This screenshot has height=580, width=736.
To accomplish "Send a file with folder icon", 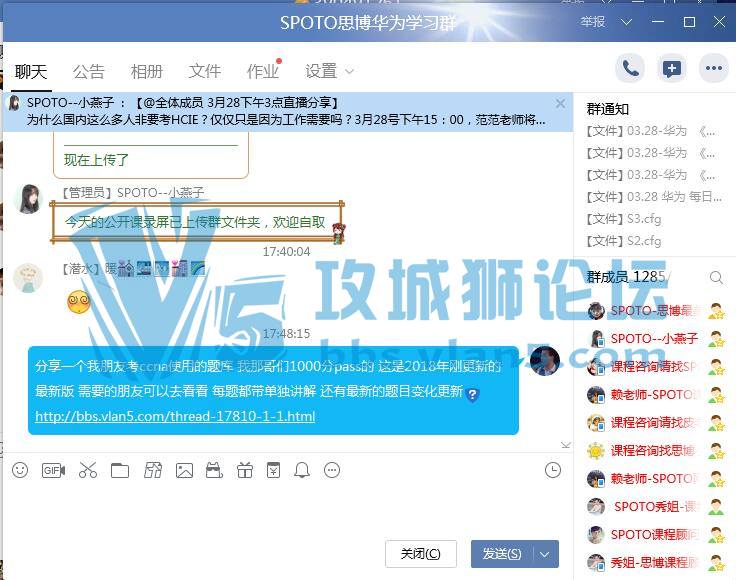I will coord(120,470).
